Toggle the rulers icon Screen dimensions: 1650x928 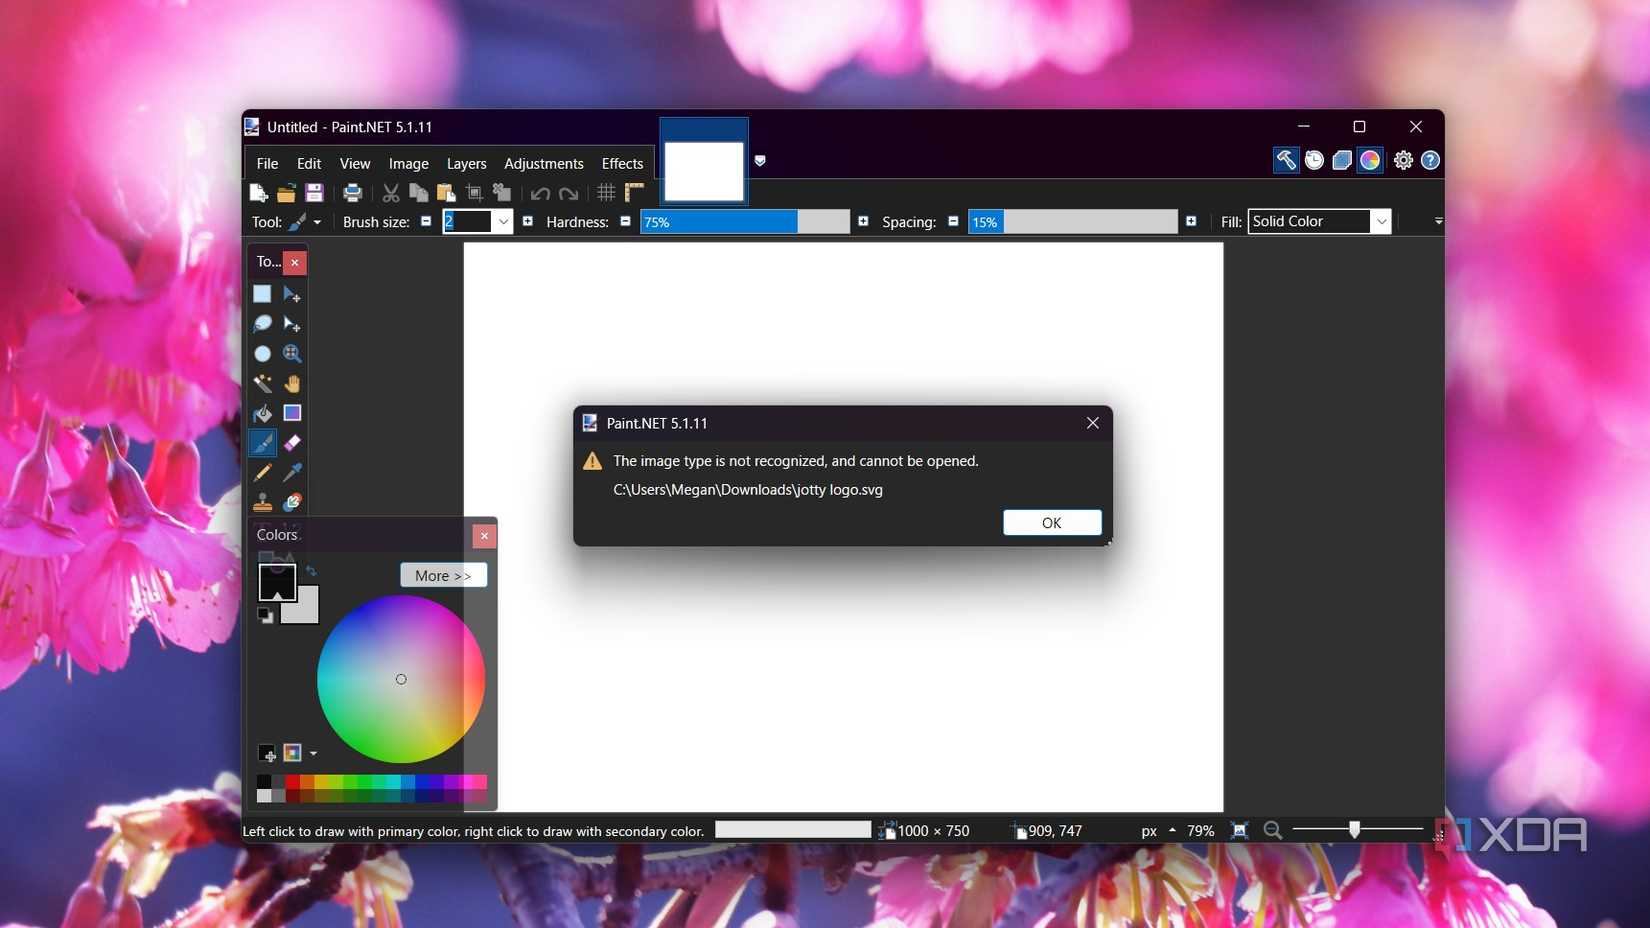tap(634, 193)
